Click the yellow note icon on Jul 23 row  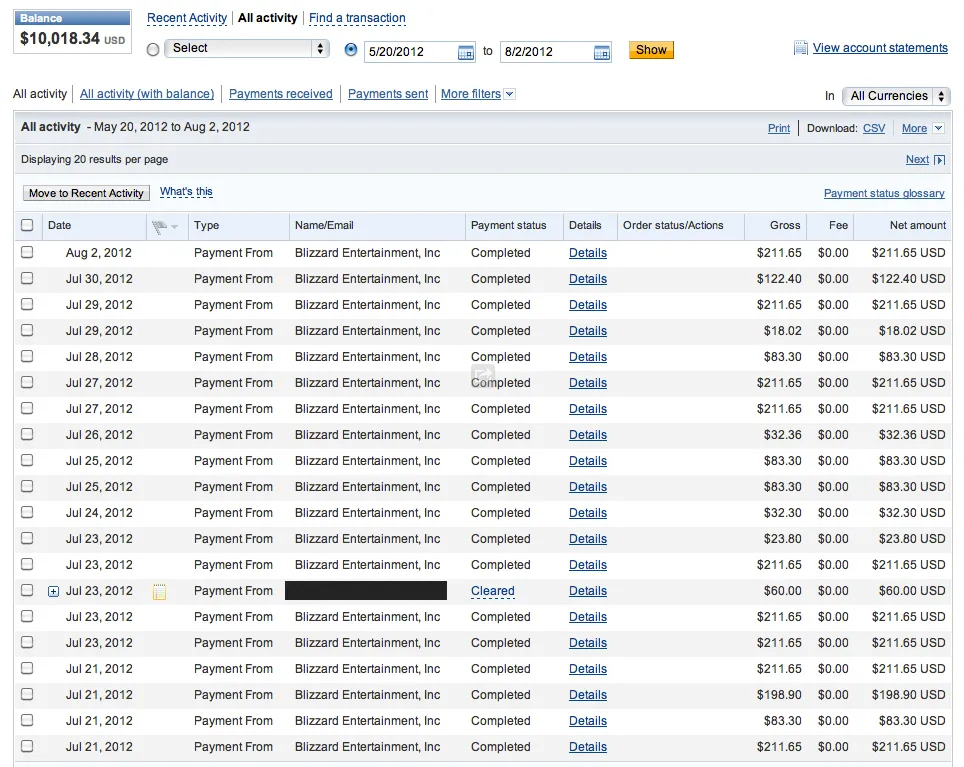(x=159, y=592)
